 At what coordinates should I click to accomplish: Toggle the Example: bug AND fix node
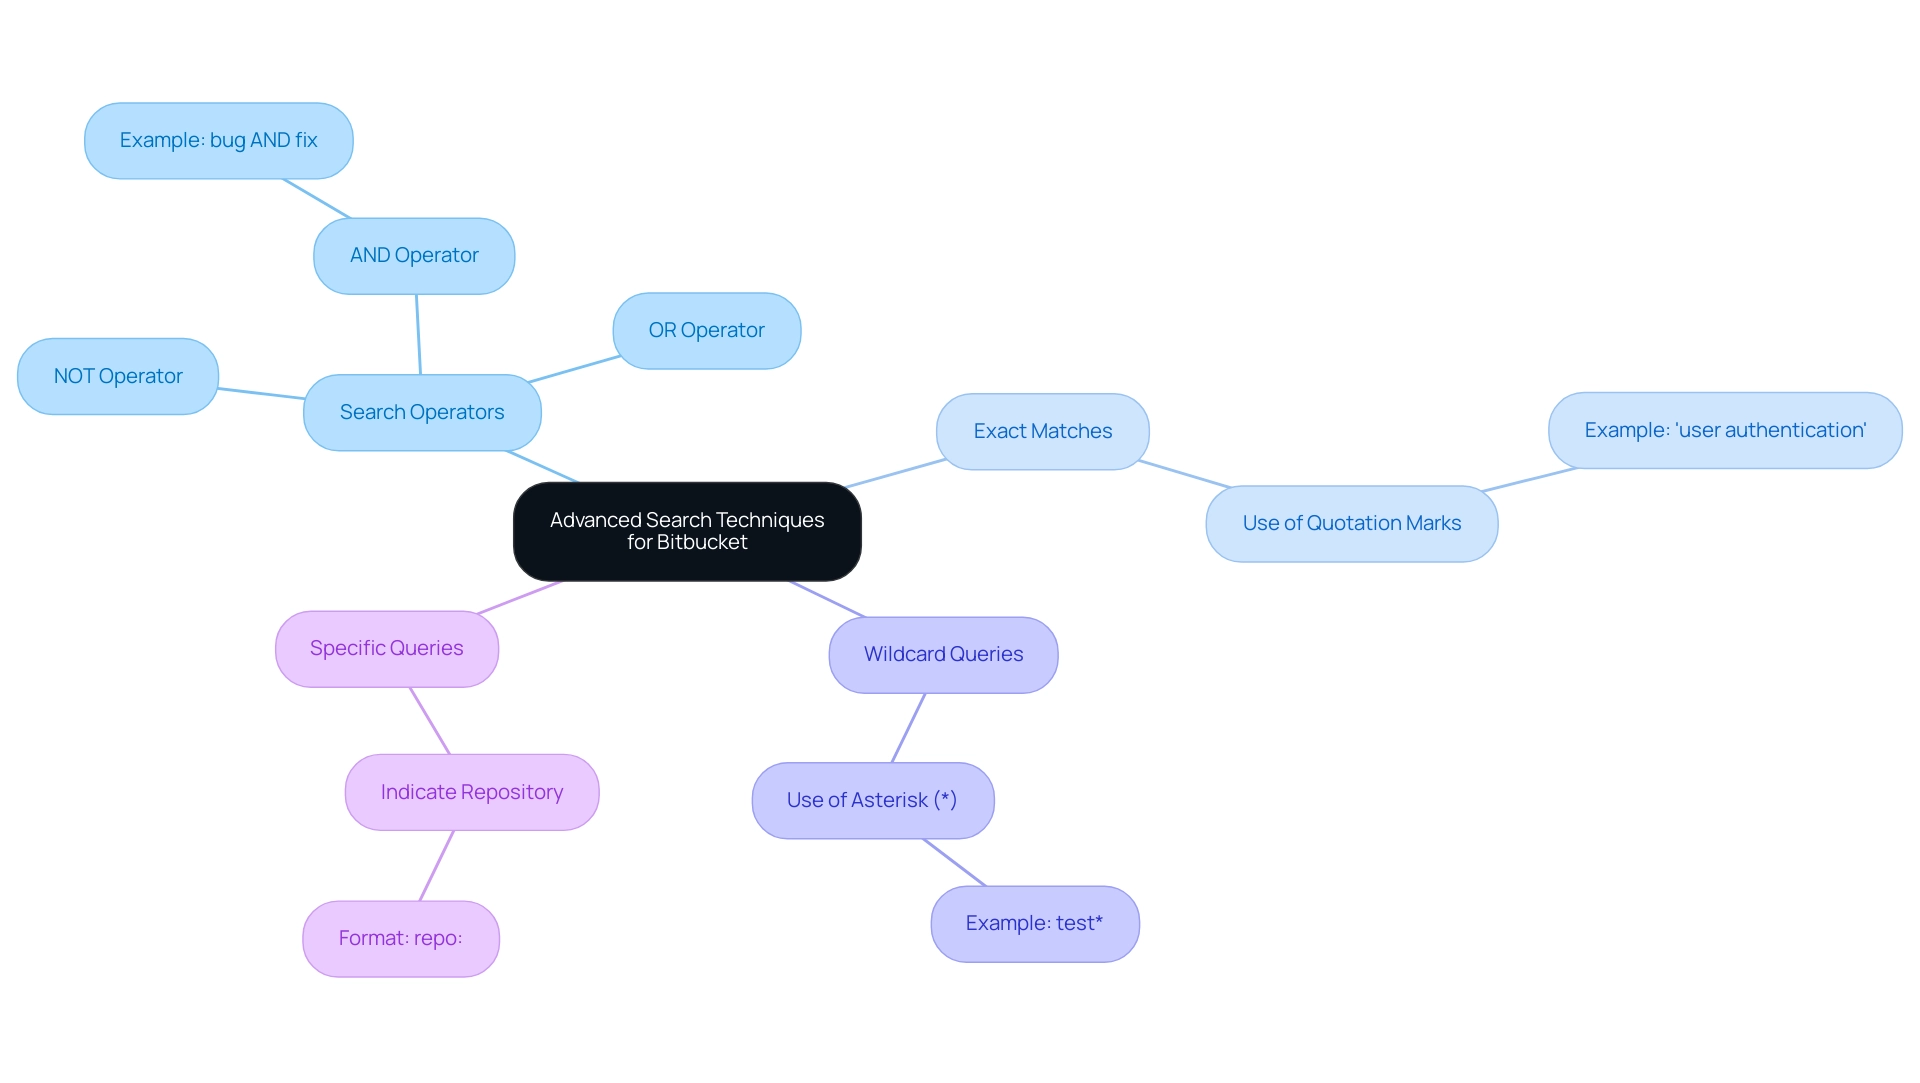pos(220,139)
